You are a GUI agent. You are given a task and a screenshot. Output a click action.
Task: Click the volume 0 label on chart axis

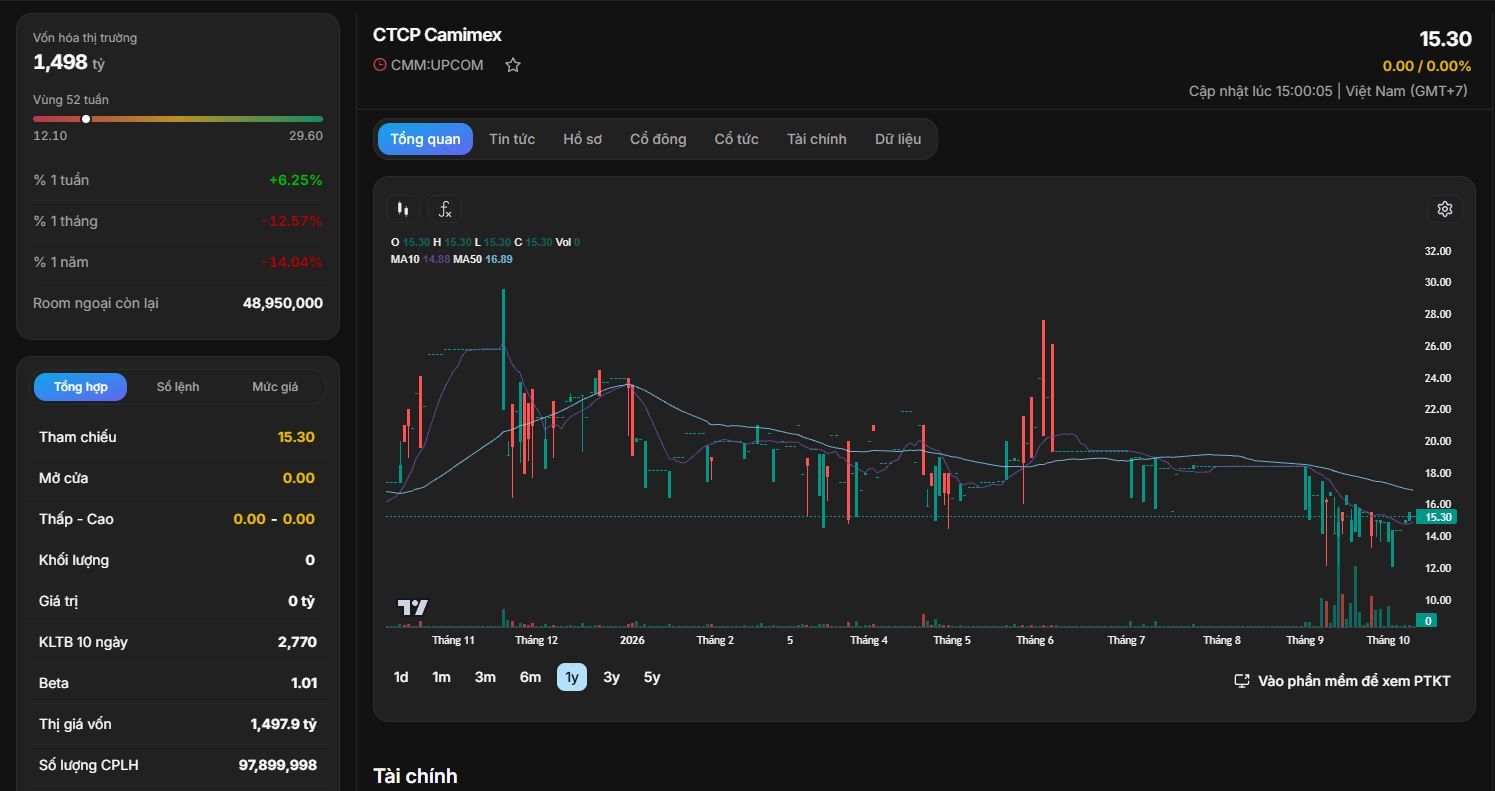click(x=1429, y=621)
